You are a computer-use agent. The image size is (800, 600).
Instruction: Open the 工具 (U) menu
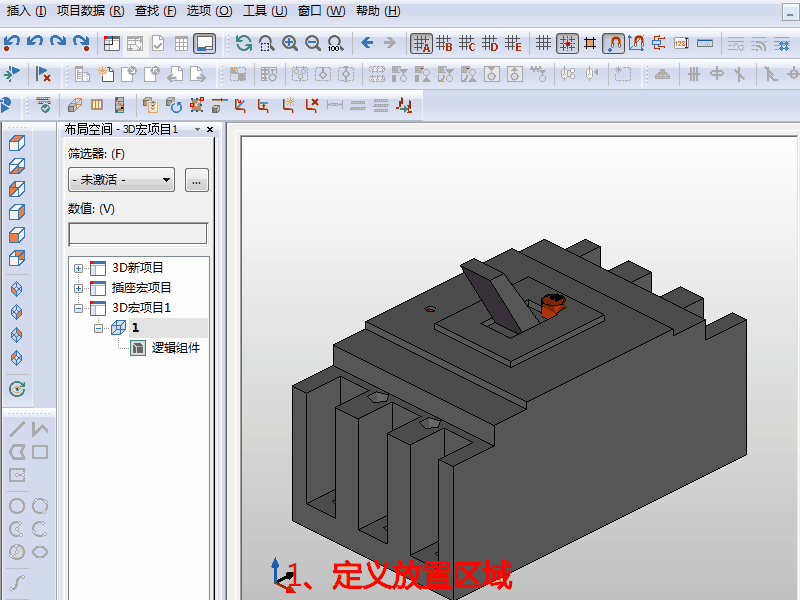(265, 11)
